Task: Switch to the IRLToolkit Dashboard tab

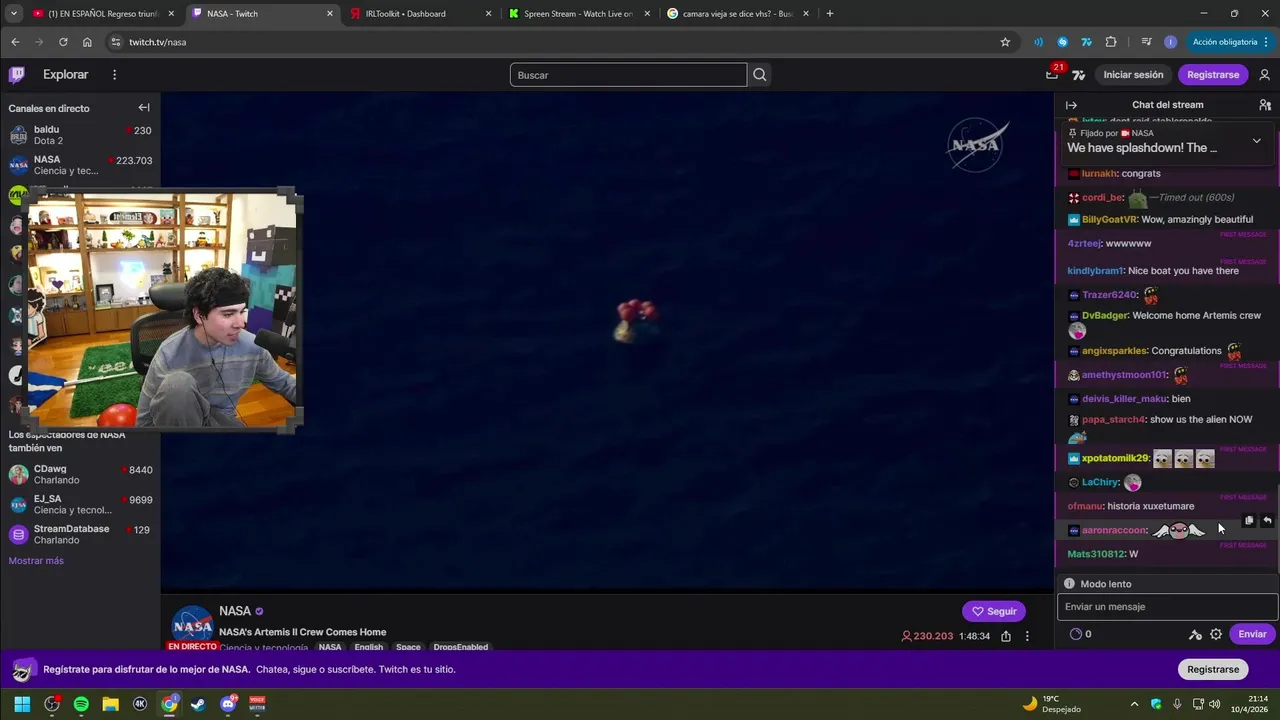Action: point(420,14)
